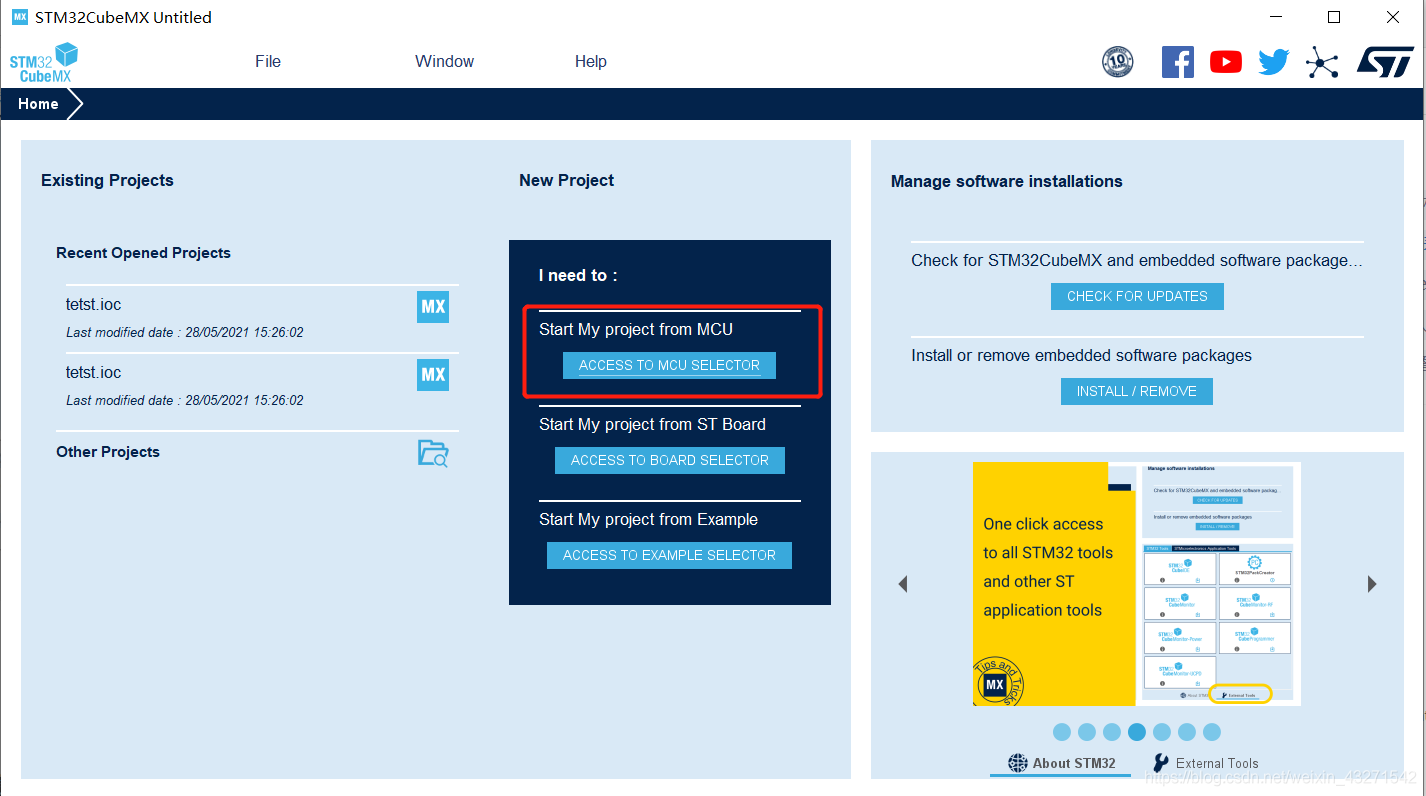1426x796 pixels.
Task: Click "Start My project from ST Board" text
Action: click(x=652, y=424)
